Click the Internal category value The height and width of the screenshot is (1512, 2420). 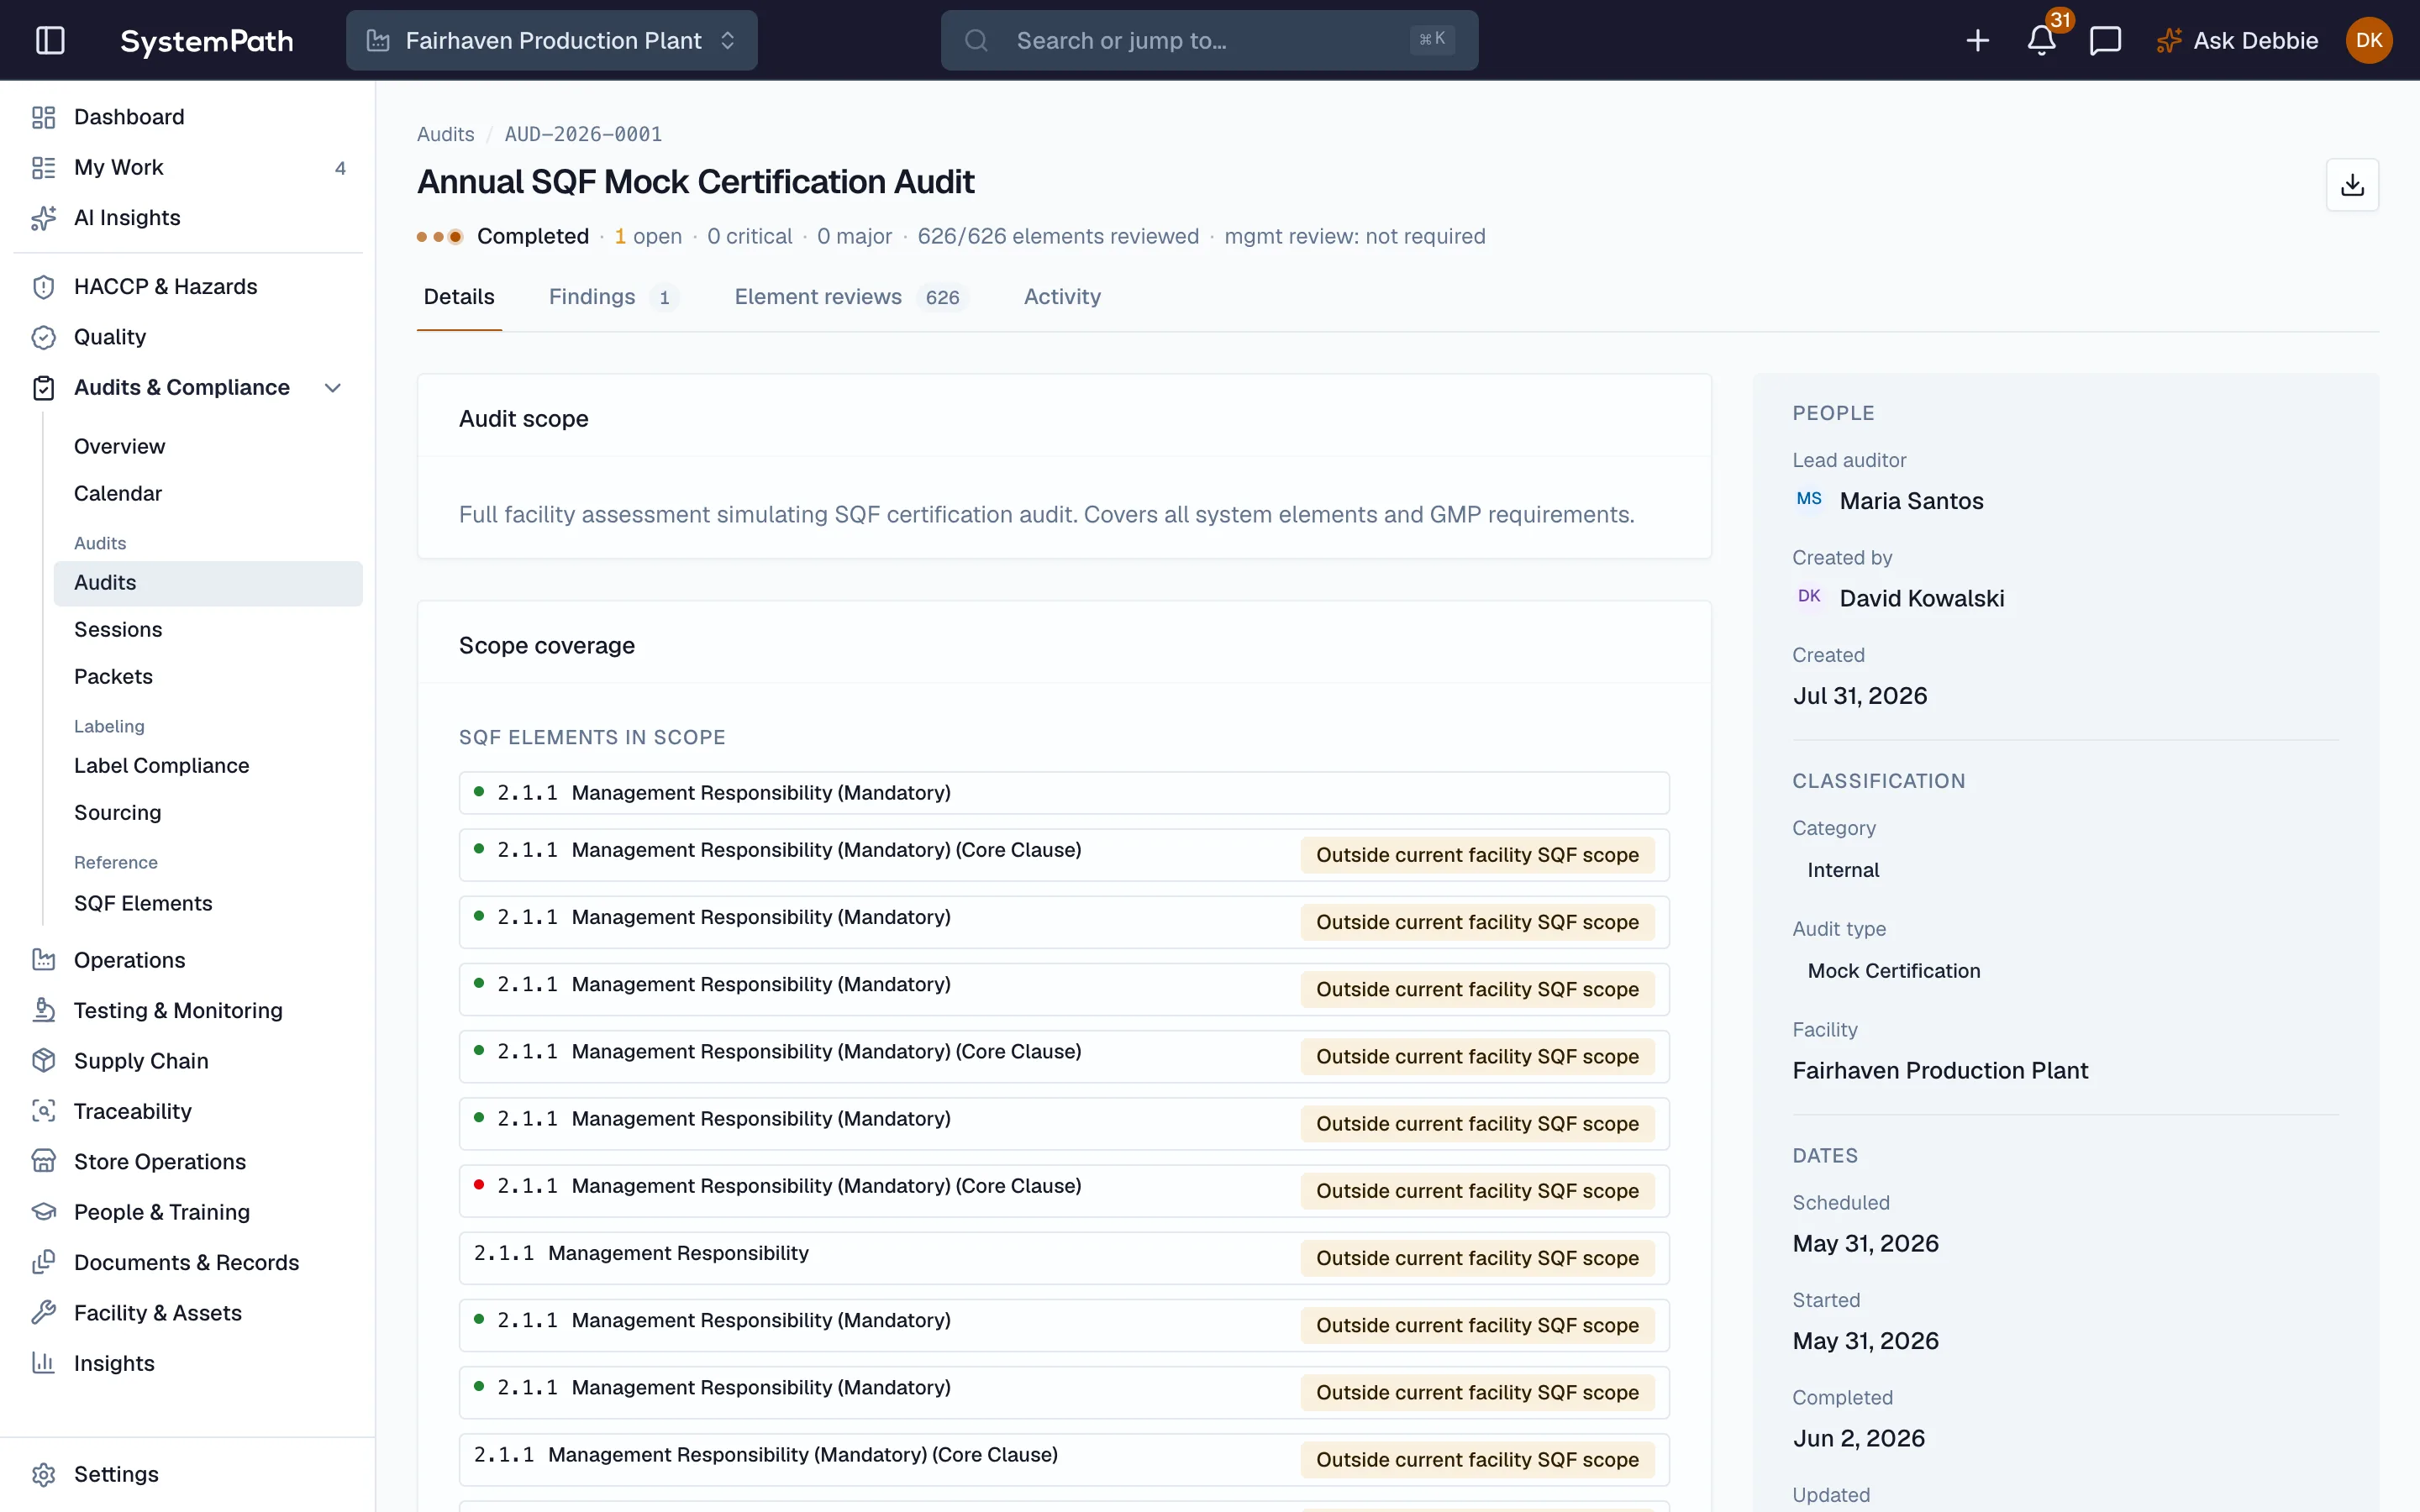tap(1843, 870)
